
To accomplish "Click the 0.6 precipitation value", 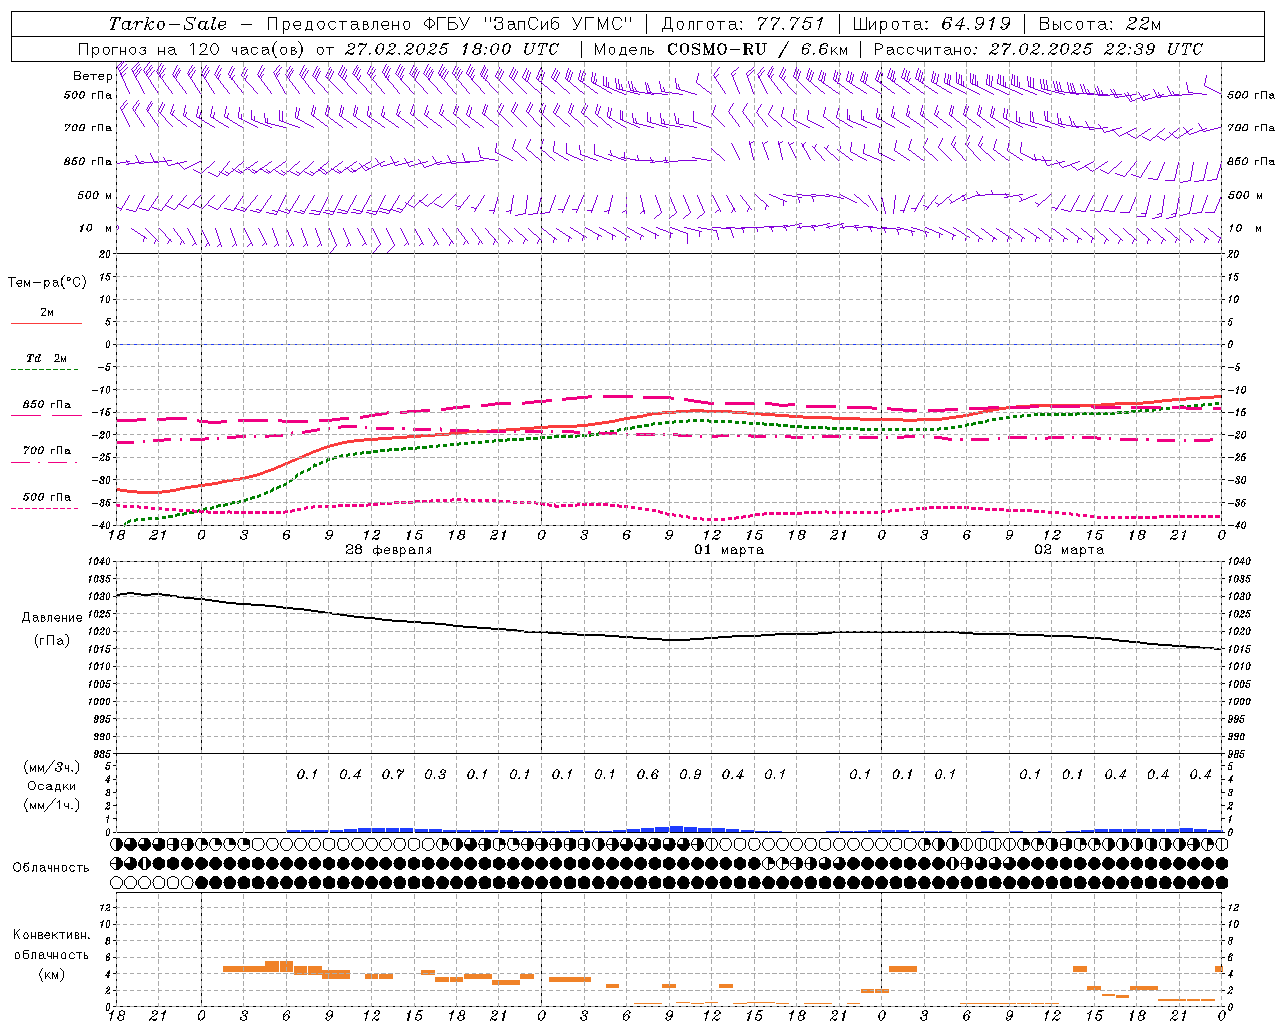I will click(648, 775).
